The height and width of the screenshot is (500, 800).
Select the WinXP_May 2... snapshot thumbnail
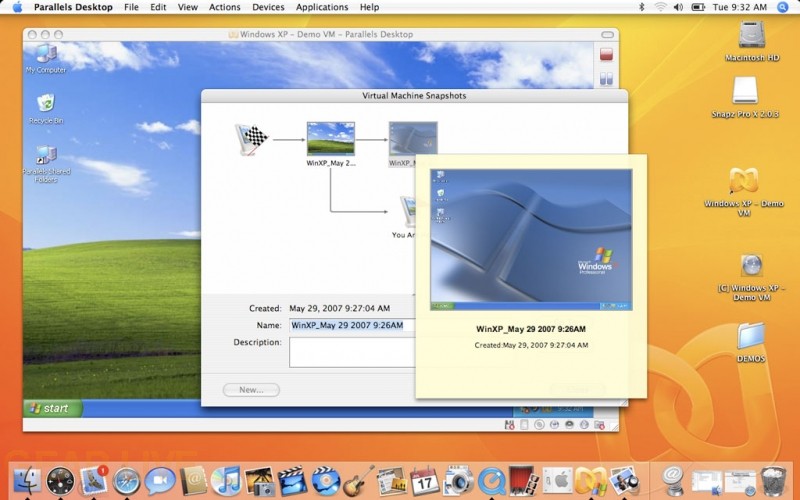[x=331, y=138]
